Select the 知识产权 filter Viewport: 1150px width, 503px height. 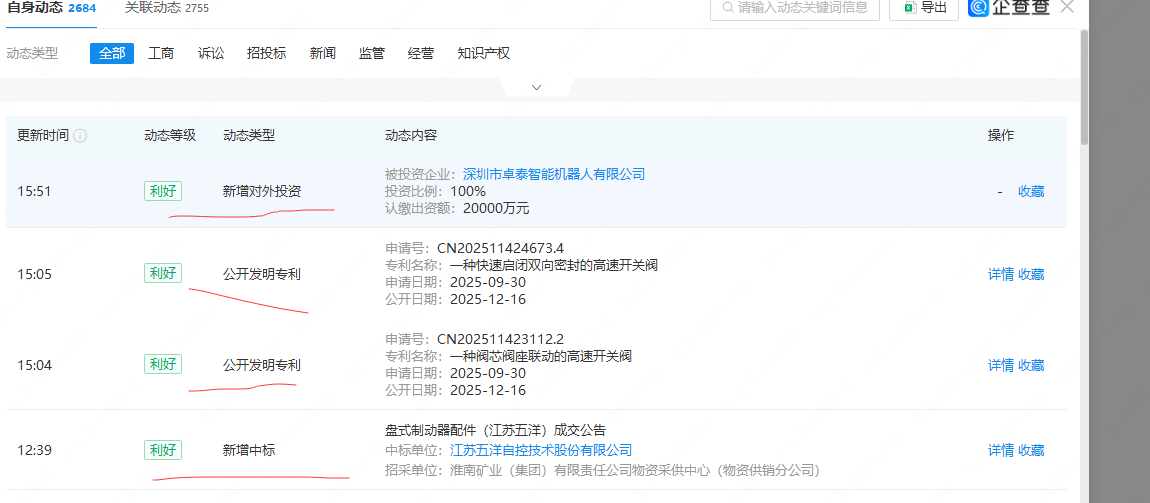click(x=483, y=54)
